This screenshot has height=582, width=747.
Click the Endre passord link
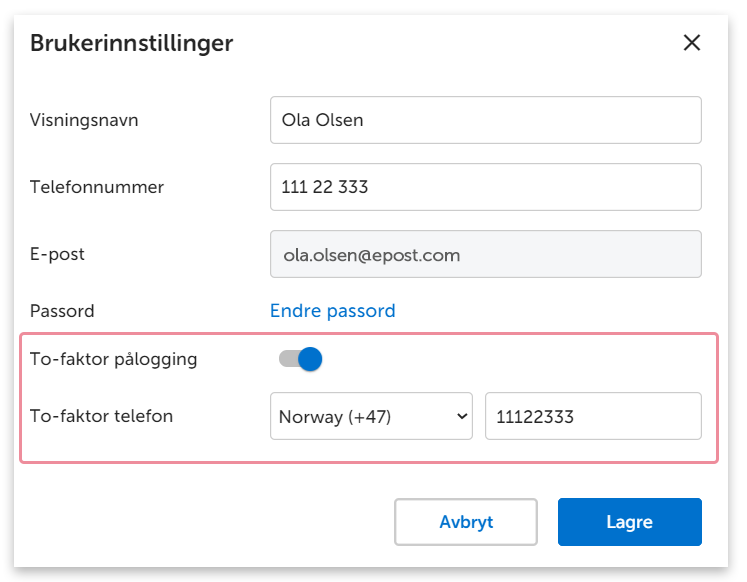tap(333, 311)
